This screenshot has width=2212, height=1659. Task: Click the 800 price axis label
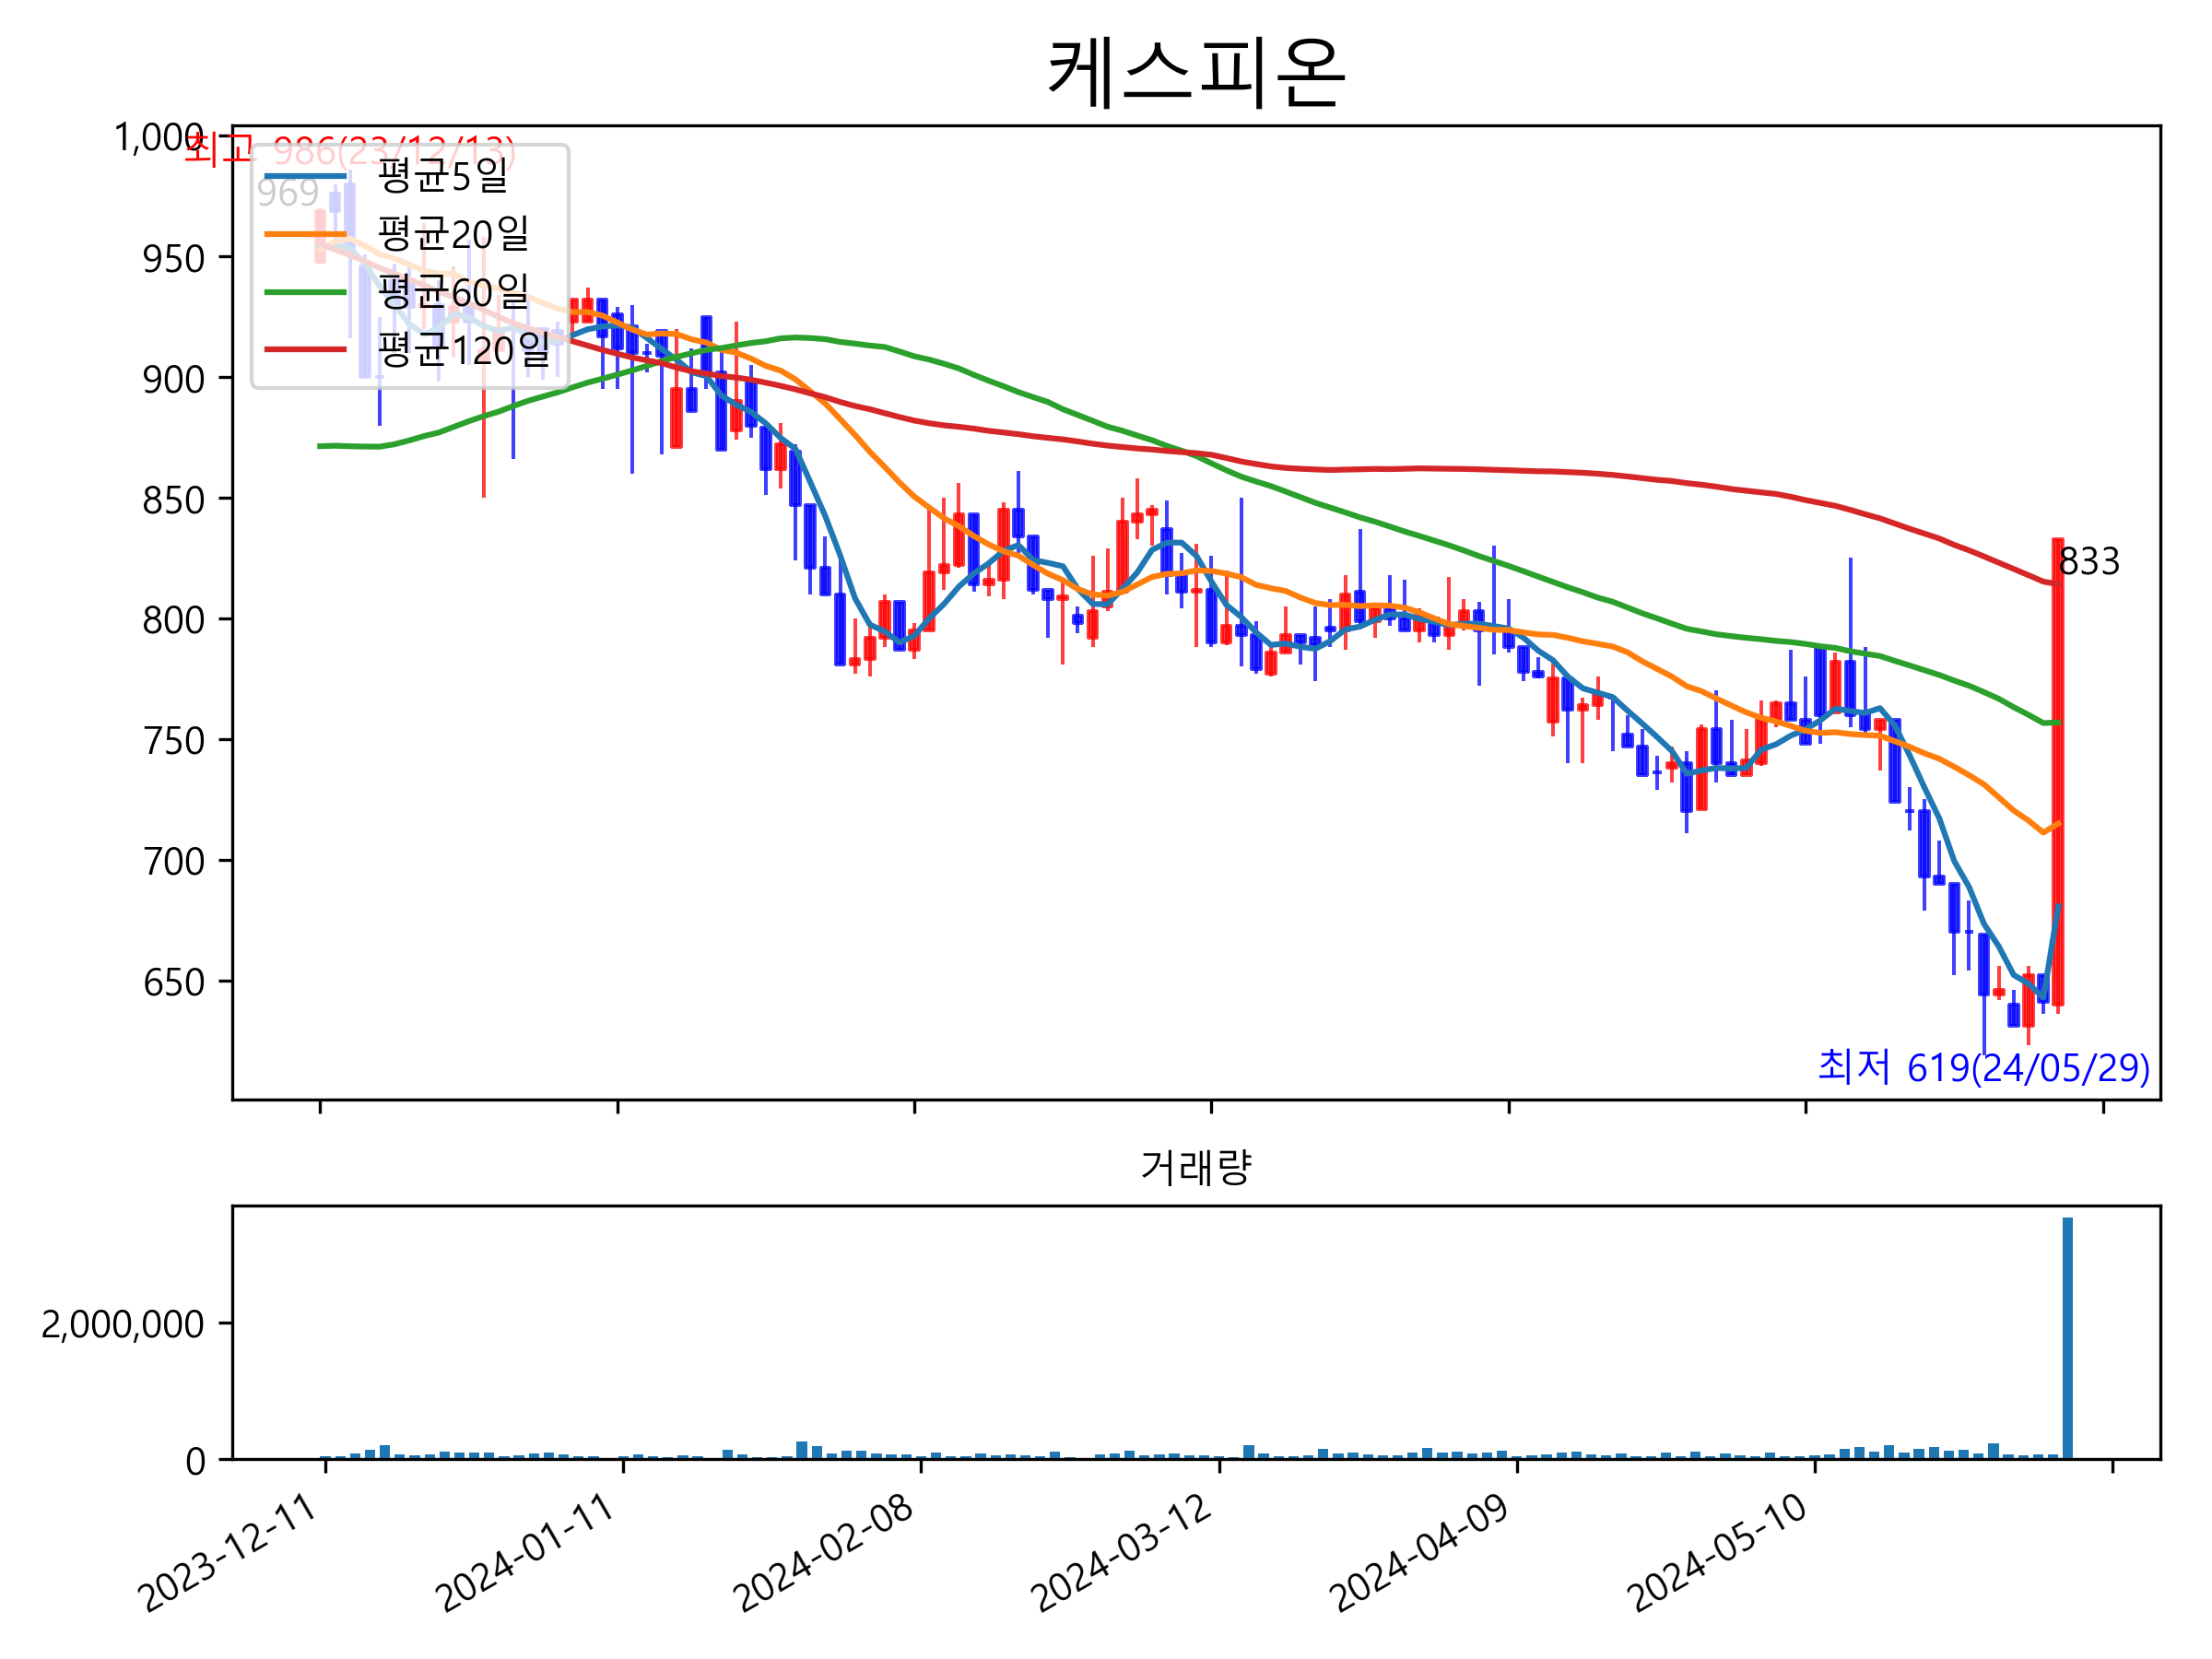pyautogui.click(x=173, y=620)
